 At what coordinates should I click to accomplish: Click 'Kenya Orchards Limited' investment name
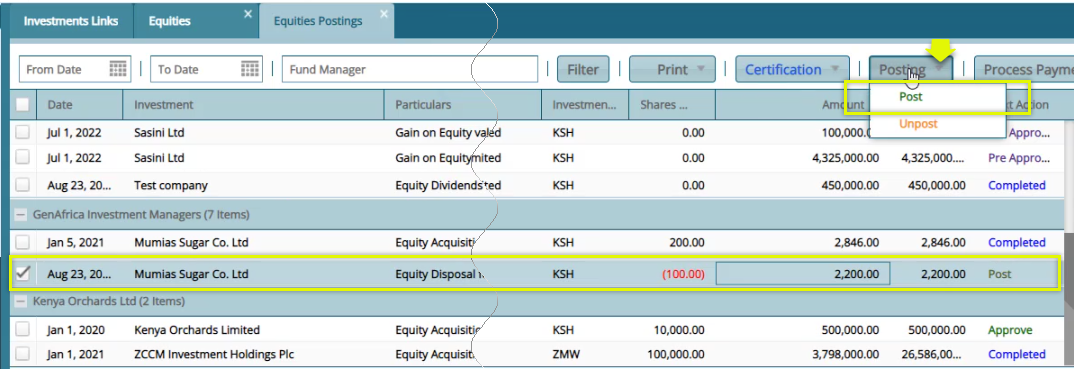point(197,330)
